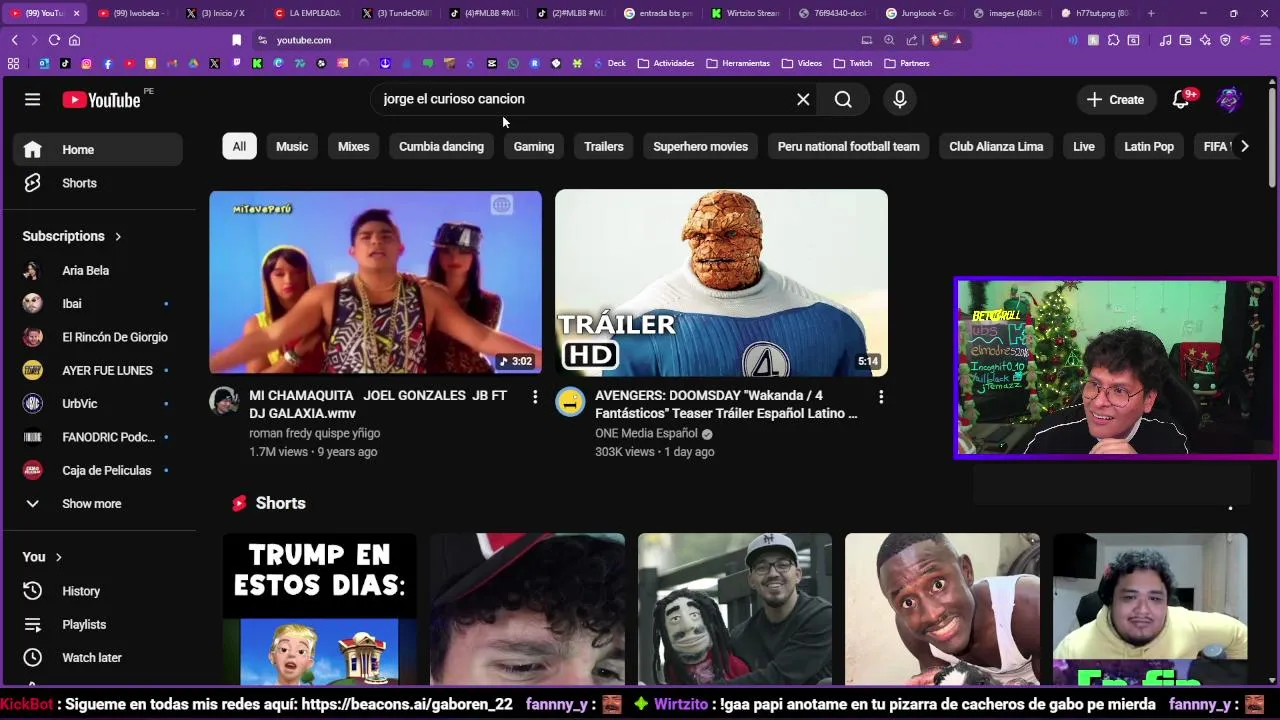Open Kick bookmark in bookmarks bar
Viewport: 1280px width, 720px height.
257,63
